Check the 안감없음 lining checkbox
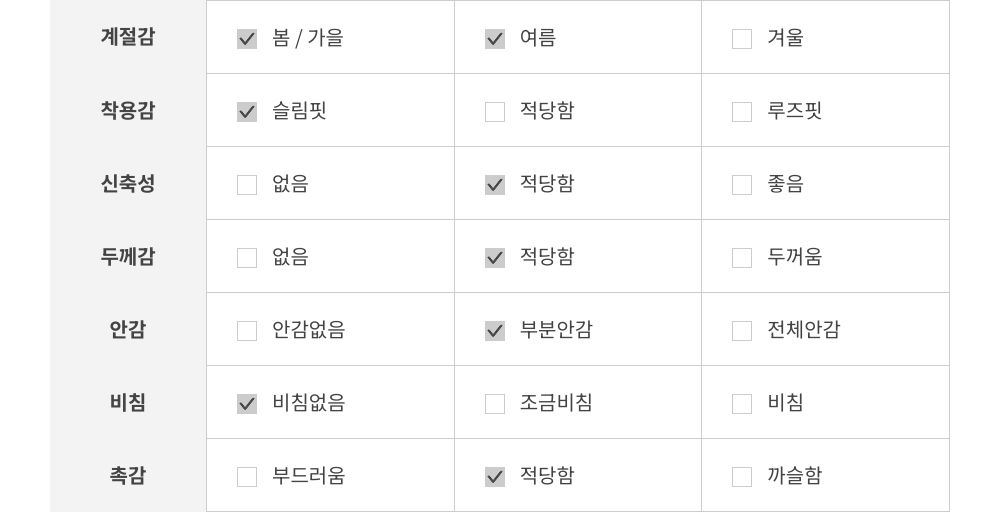 point(247,331)
